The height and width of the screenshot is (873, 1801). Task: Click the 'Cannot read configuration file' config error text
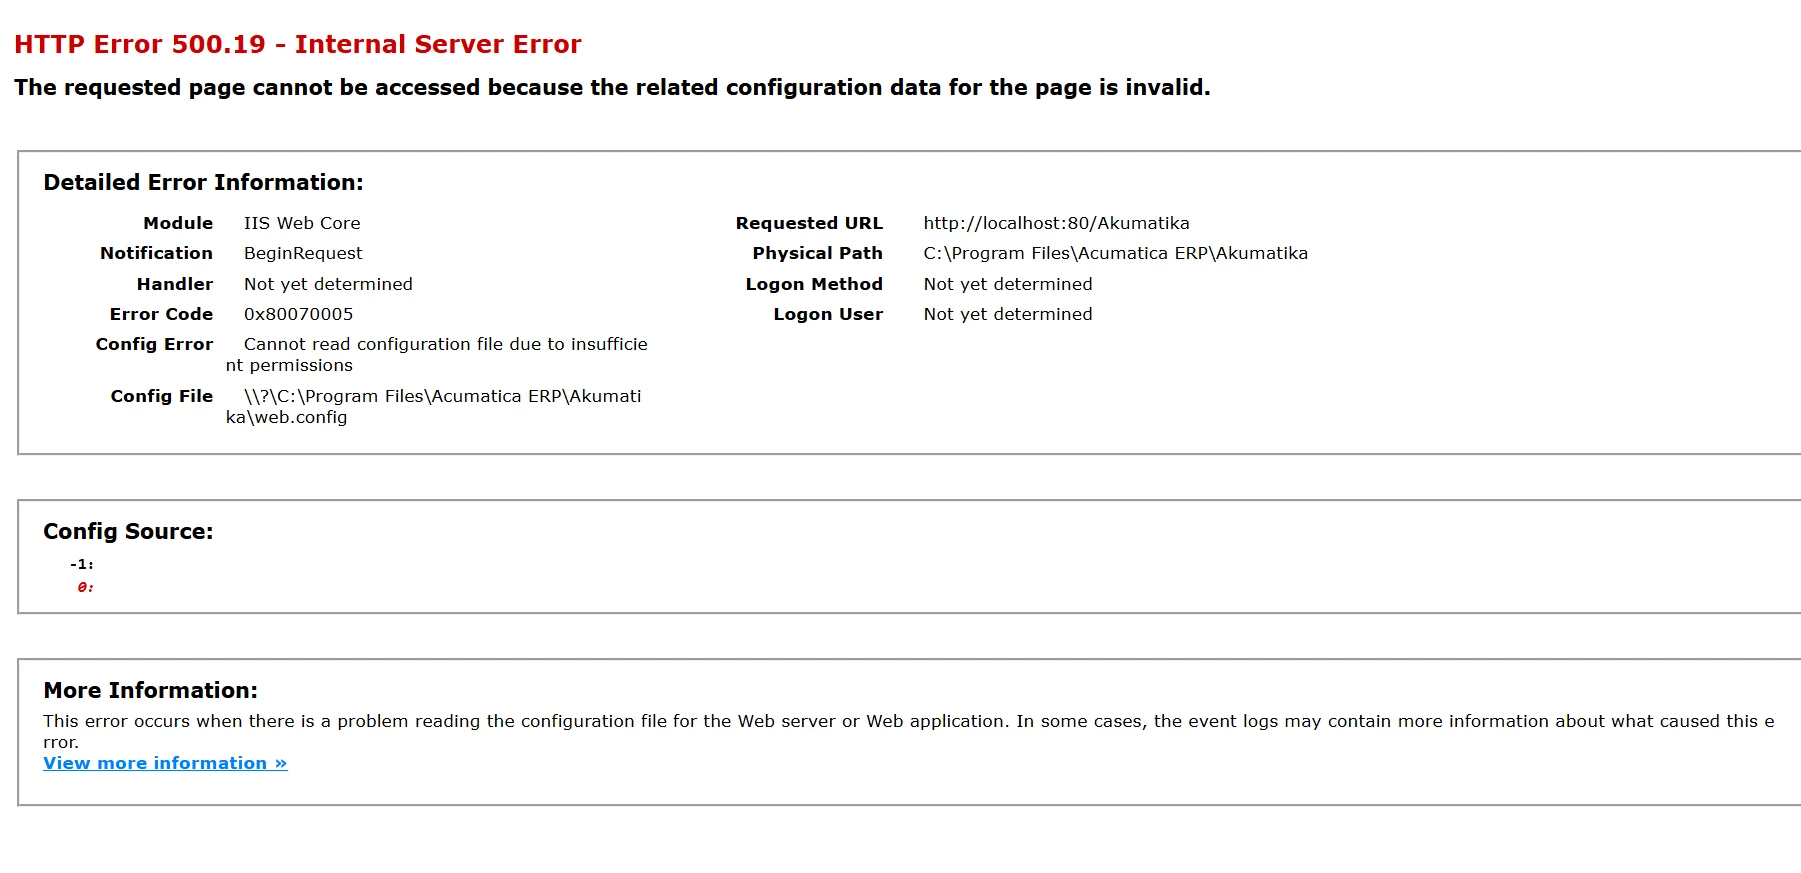point(437,354)
